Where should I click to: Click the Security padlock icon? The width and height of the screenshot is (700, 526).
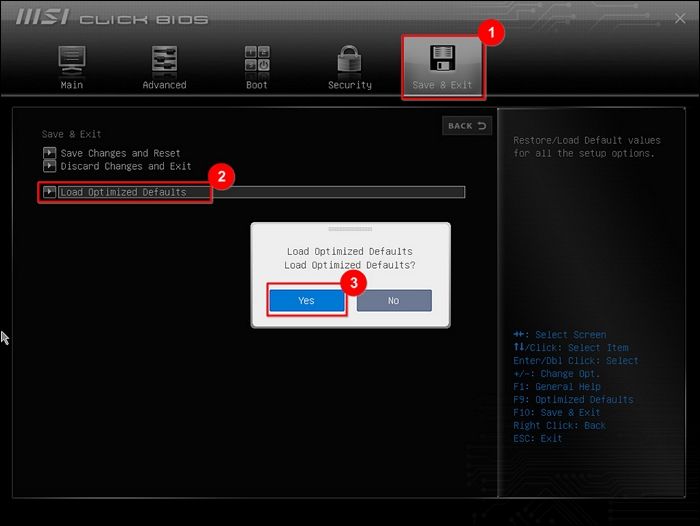[349, 60]
